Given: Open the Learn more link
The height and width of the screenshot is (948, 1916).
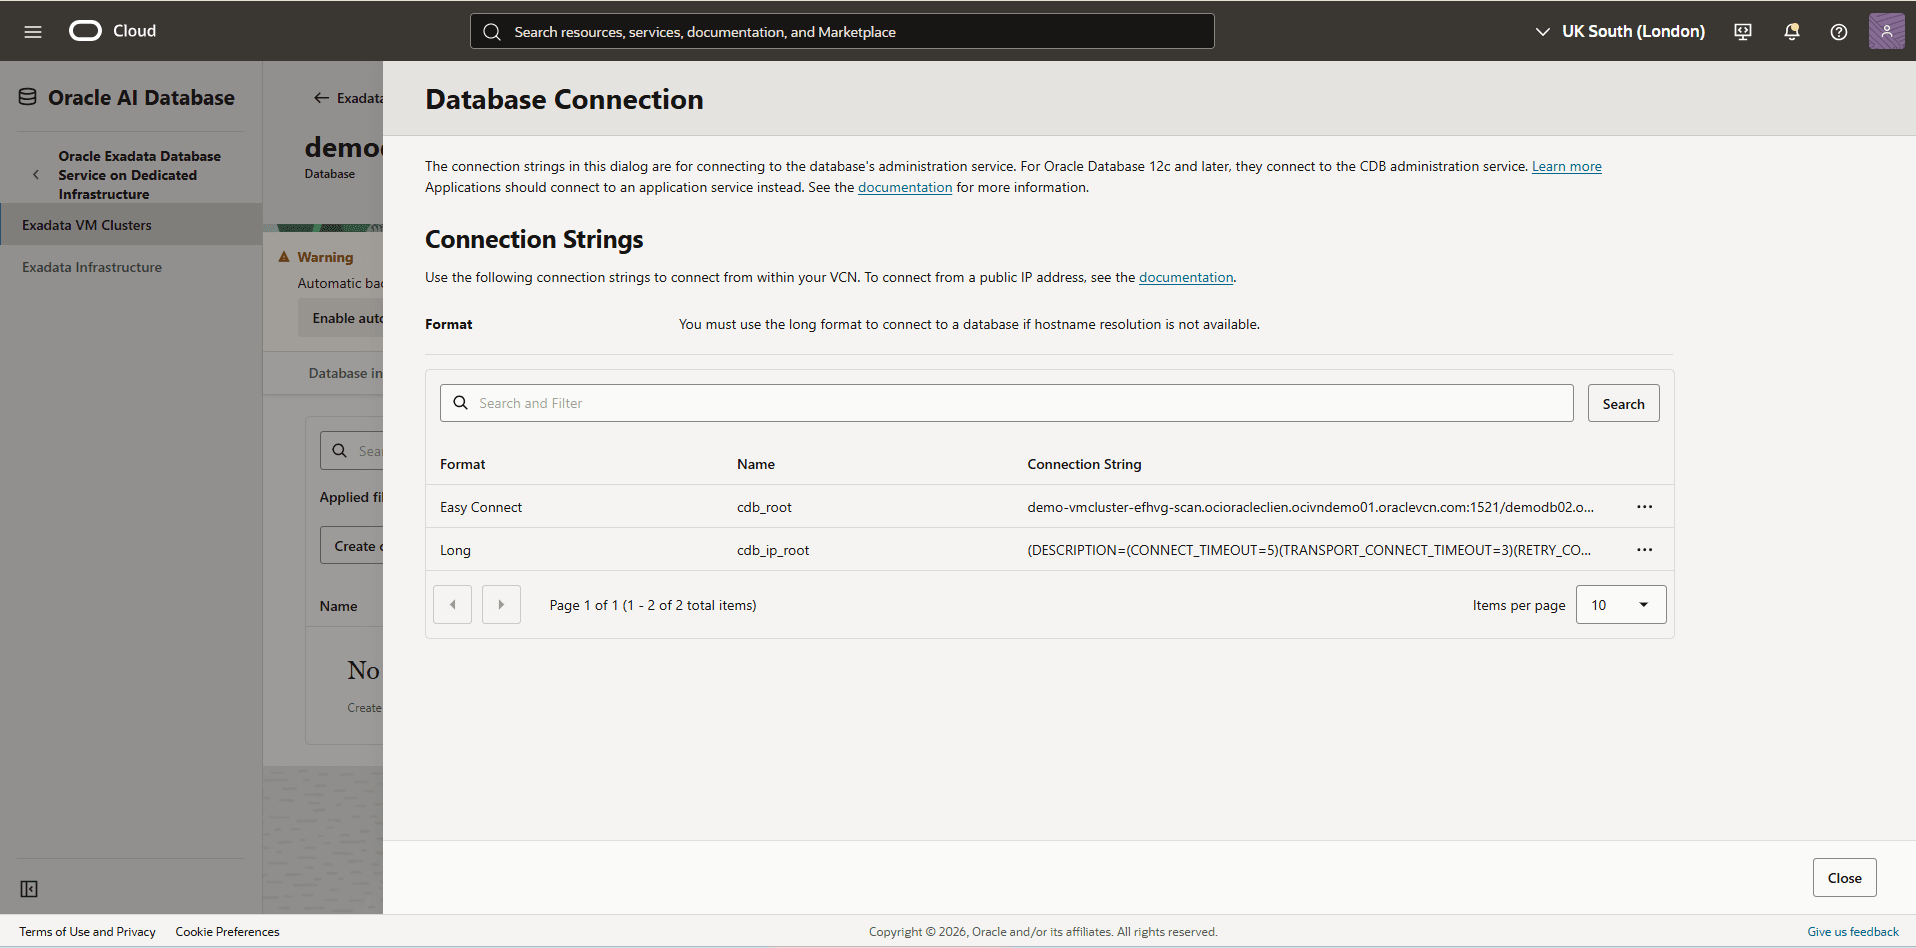Looking at the screenshot, I should click(1566, 166).
